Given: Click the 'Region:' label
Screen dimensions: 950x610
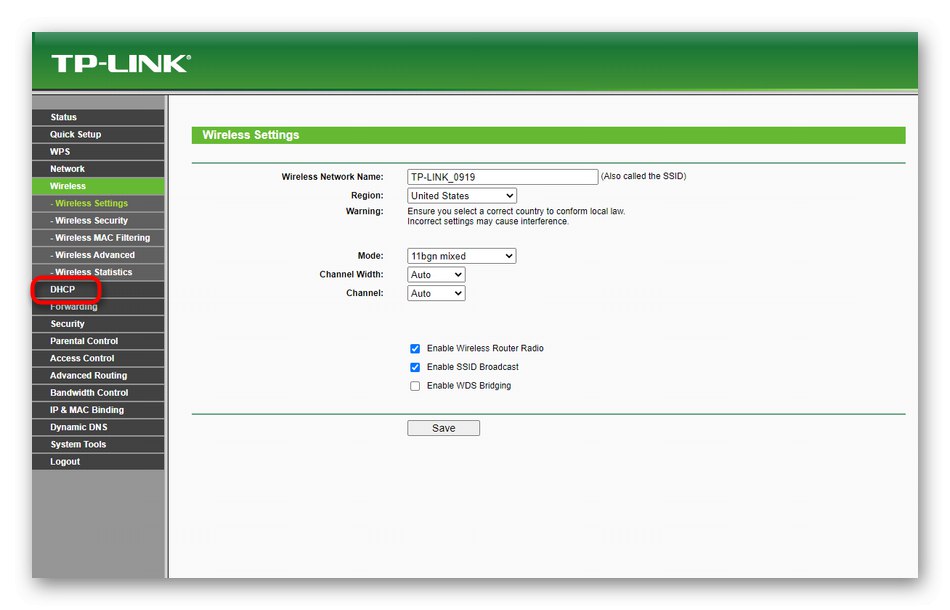Looking at the screenshot, I should [367, 196].
